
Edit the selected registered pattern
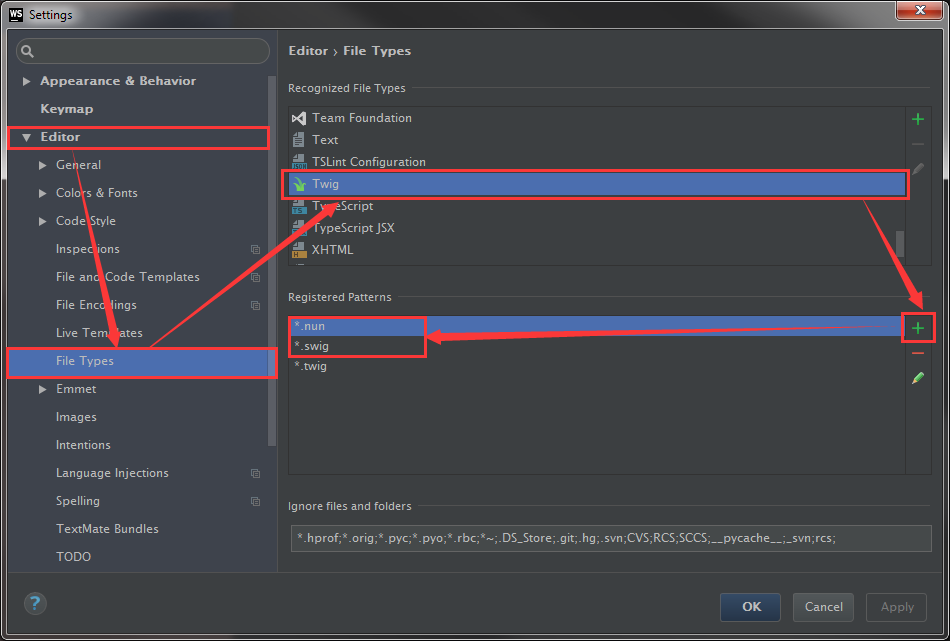point(918,378)
